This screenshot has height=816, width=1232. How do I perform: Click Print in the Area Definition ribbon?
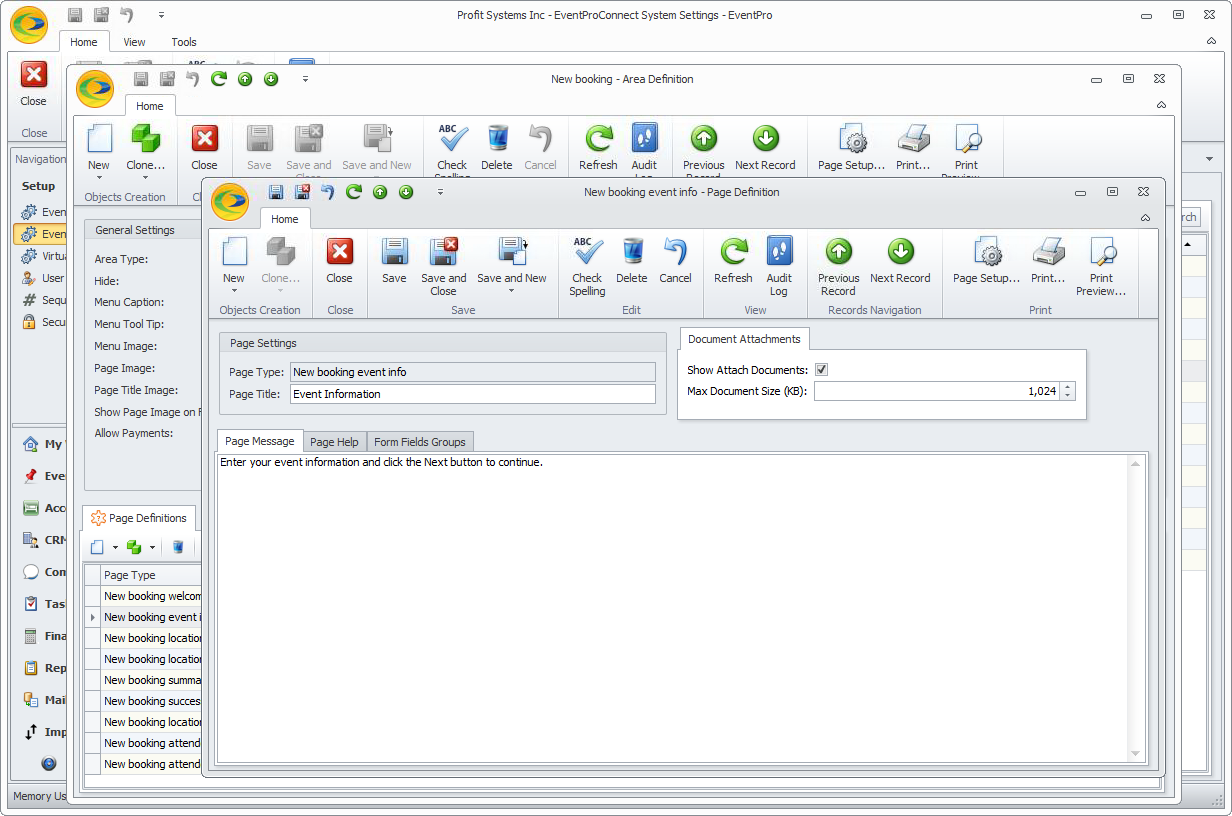point(914,148)
